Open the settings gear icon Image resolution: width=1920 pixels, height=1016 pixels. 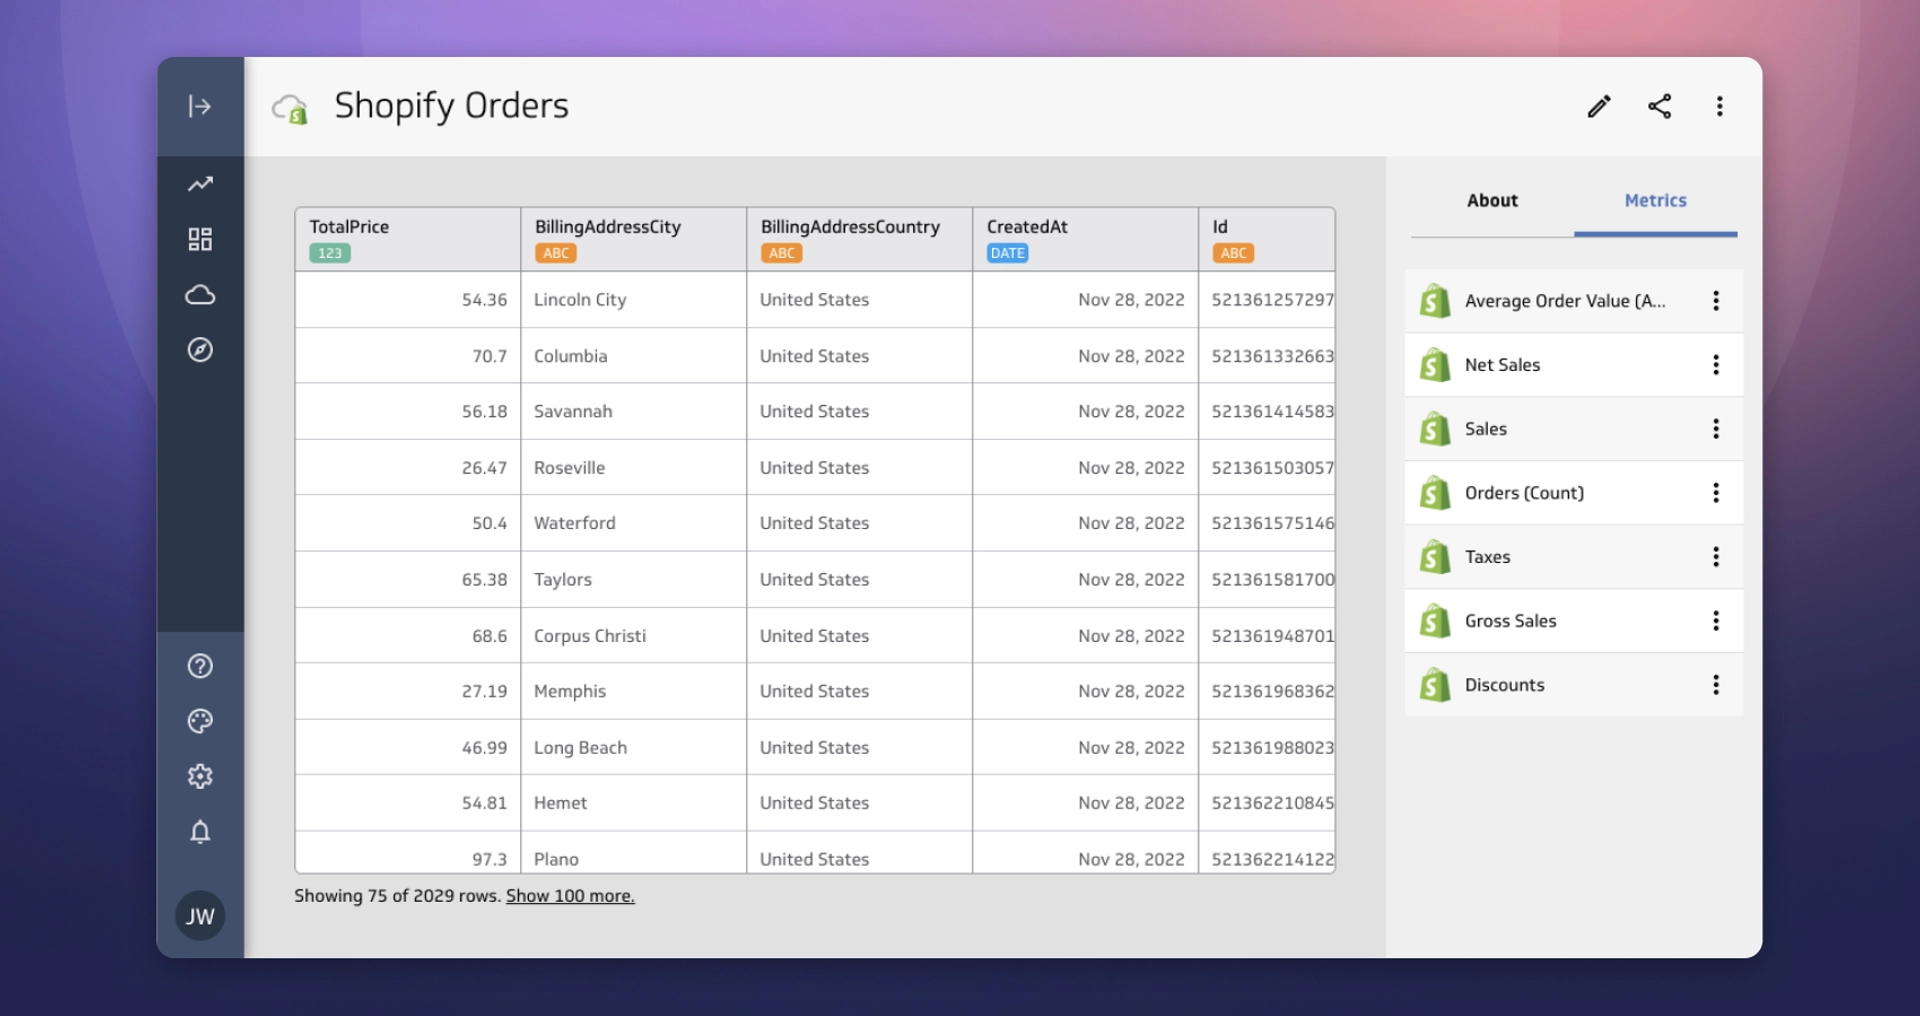tap(200, 776)
